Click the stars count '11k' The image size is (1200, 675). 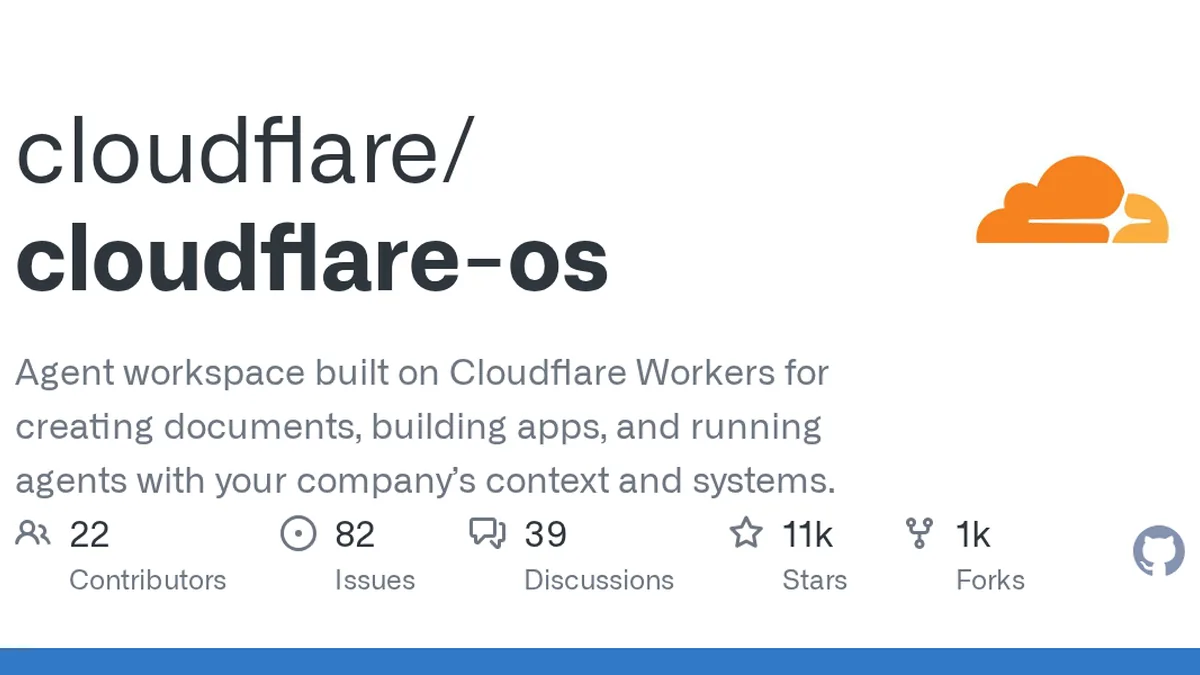(x=808, y=535)
